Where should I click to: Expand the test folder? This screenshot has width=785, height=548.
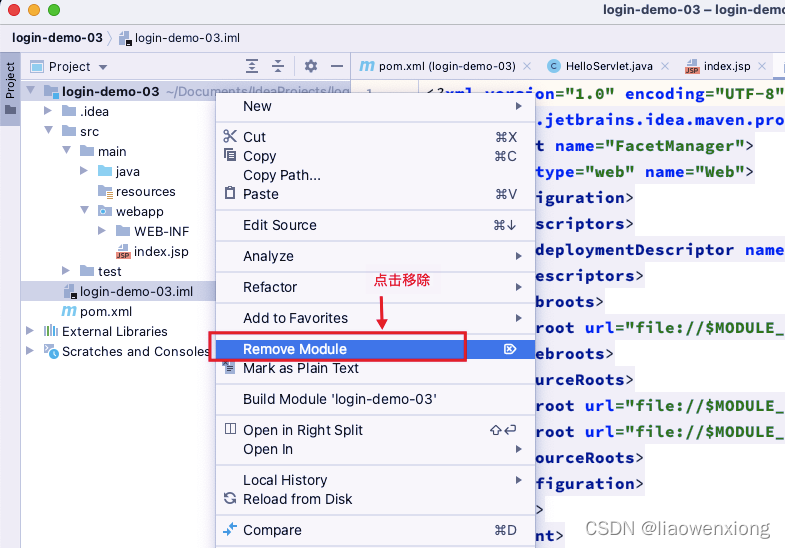(x=66, y=271)
